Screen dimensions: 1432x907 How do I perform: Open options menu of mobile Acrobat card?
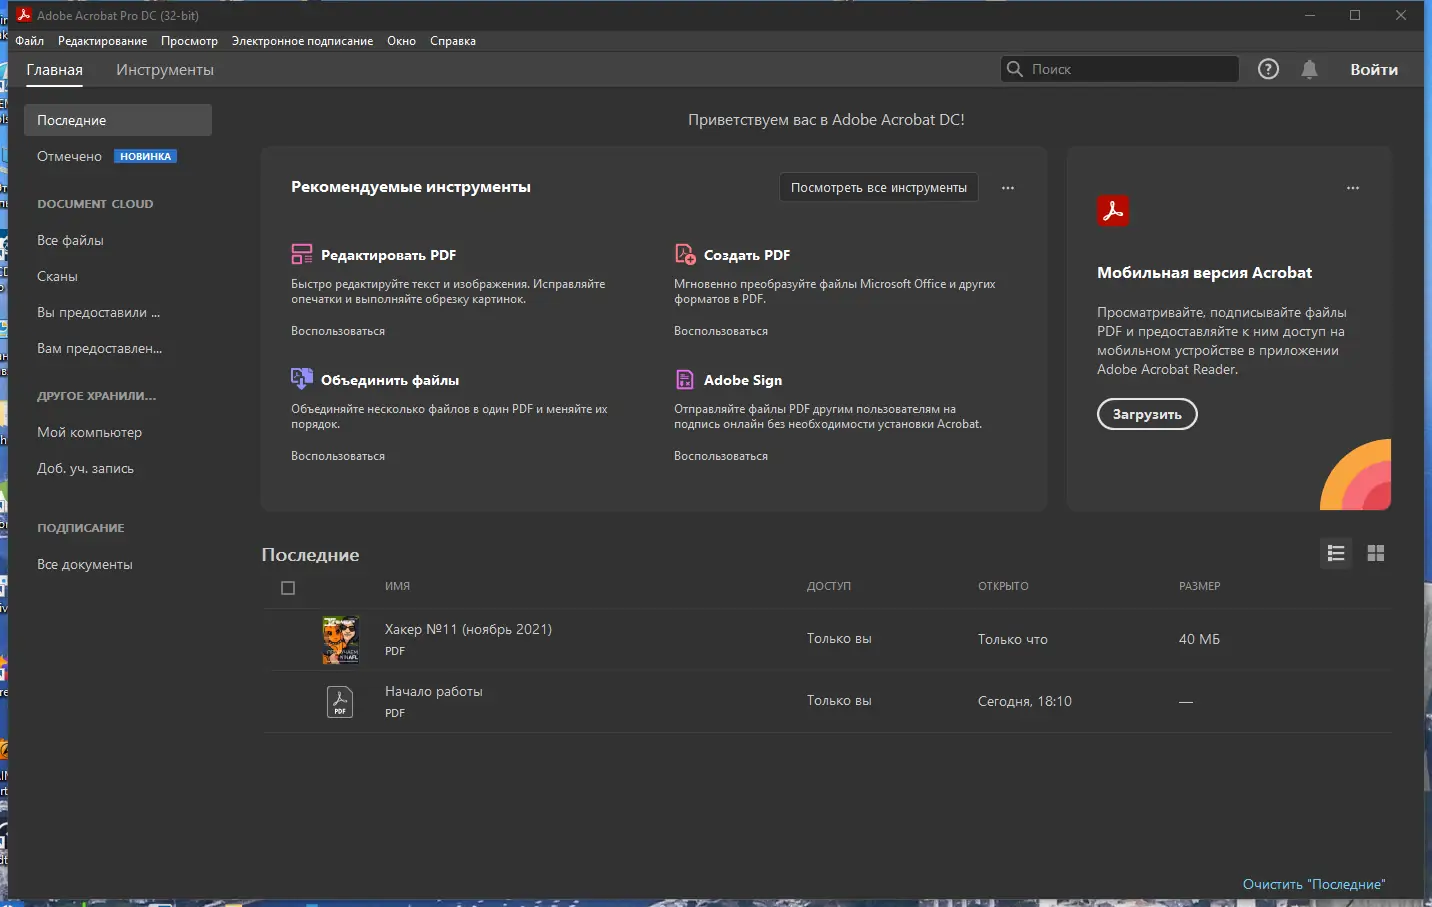click(1353, 188)
